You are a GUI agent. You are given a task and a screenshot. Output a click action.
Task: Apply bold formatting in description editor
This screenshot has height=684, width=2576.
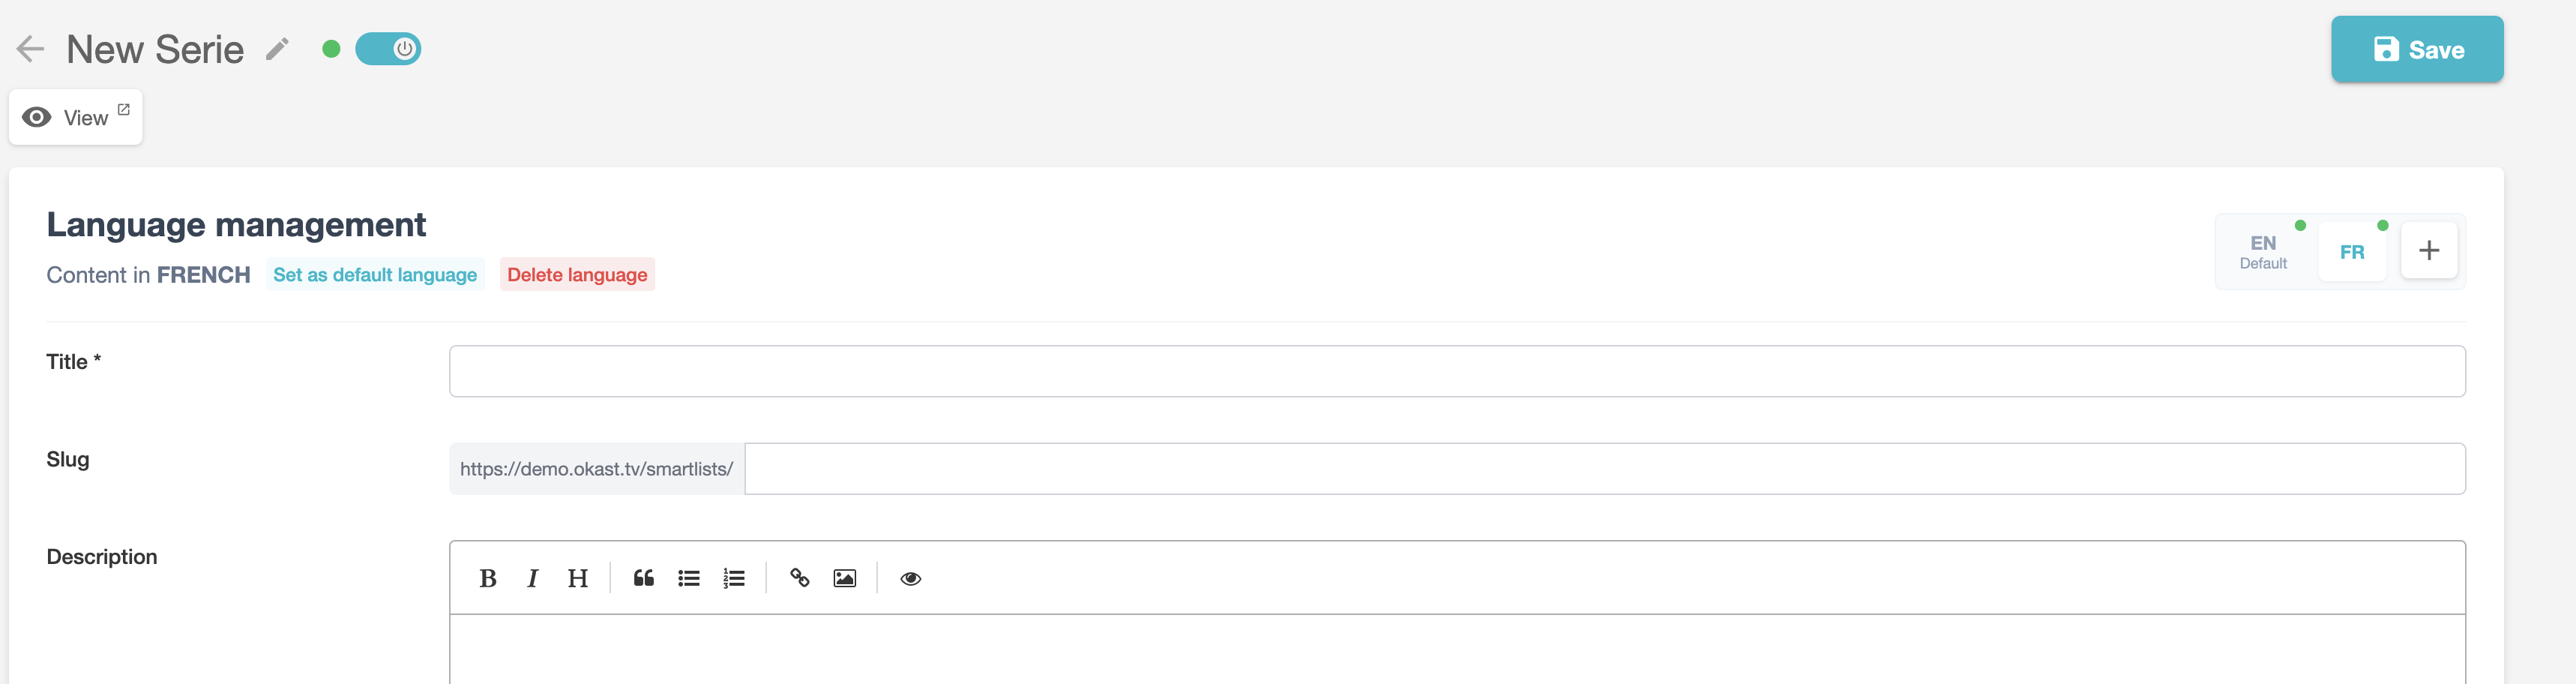(488, 578)
